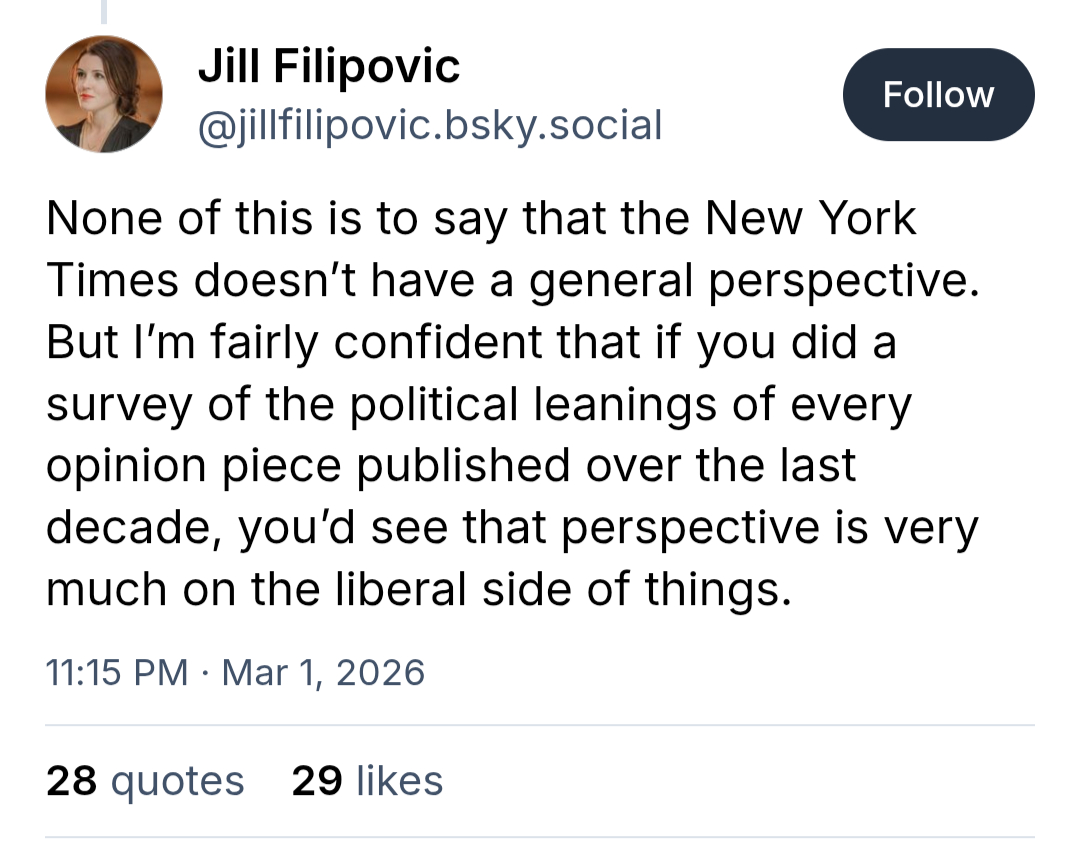Click the Mar 1, 2026 date
1080x843 pixels.
(x=323, y=672)
